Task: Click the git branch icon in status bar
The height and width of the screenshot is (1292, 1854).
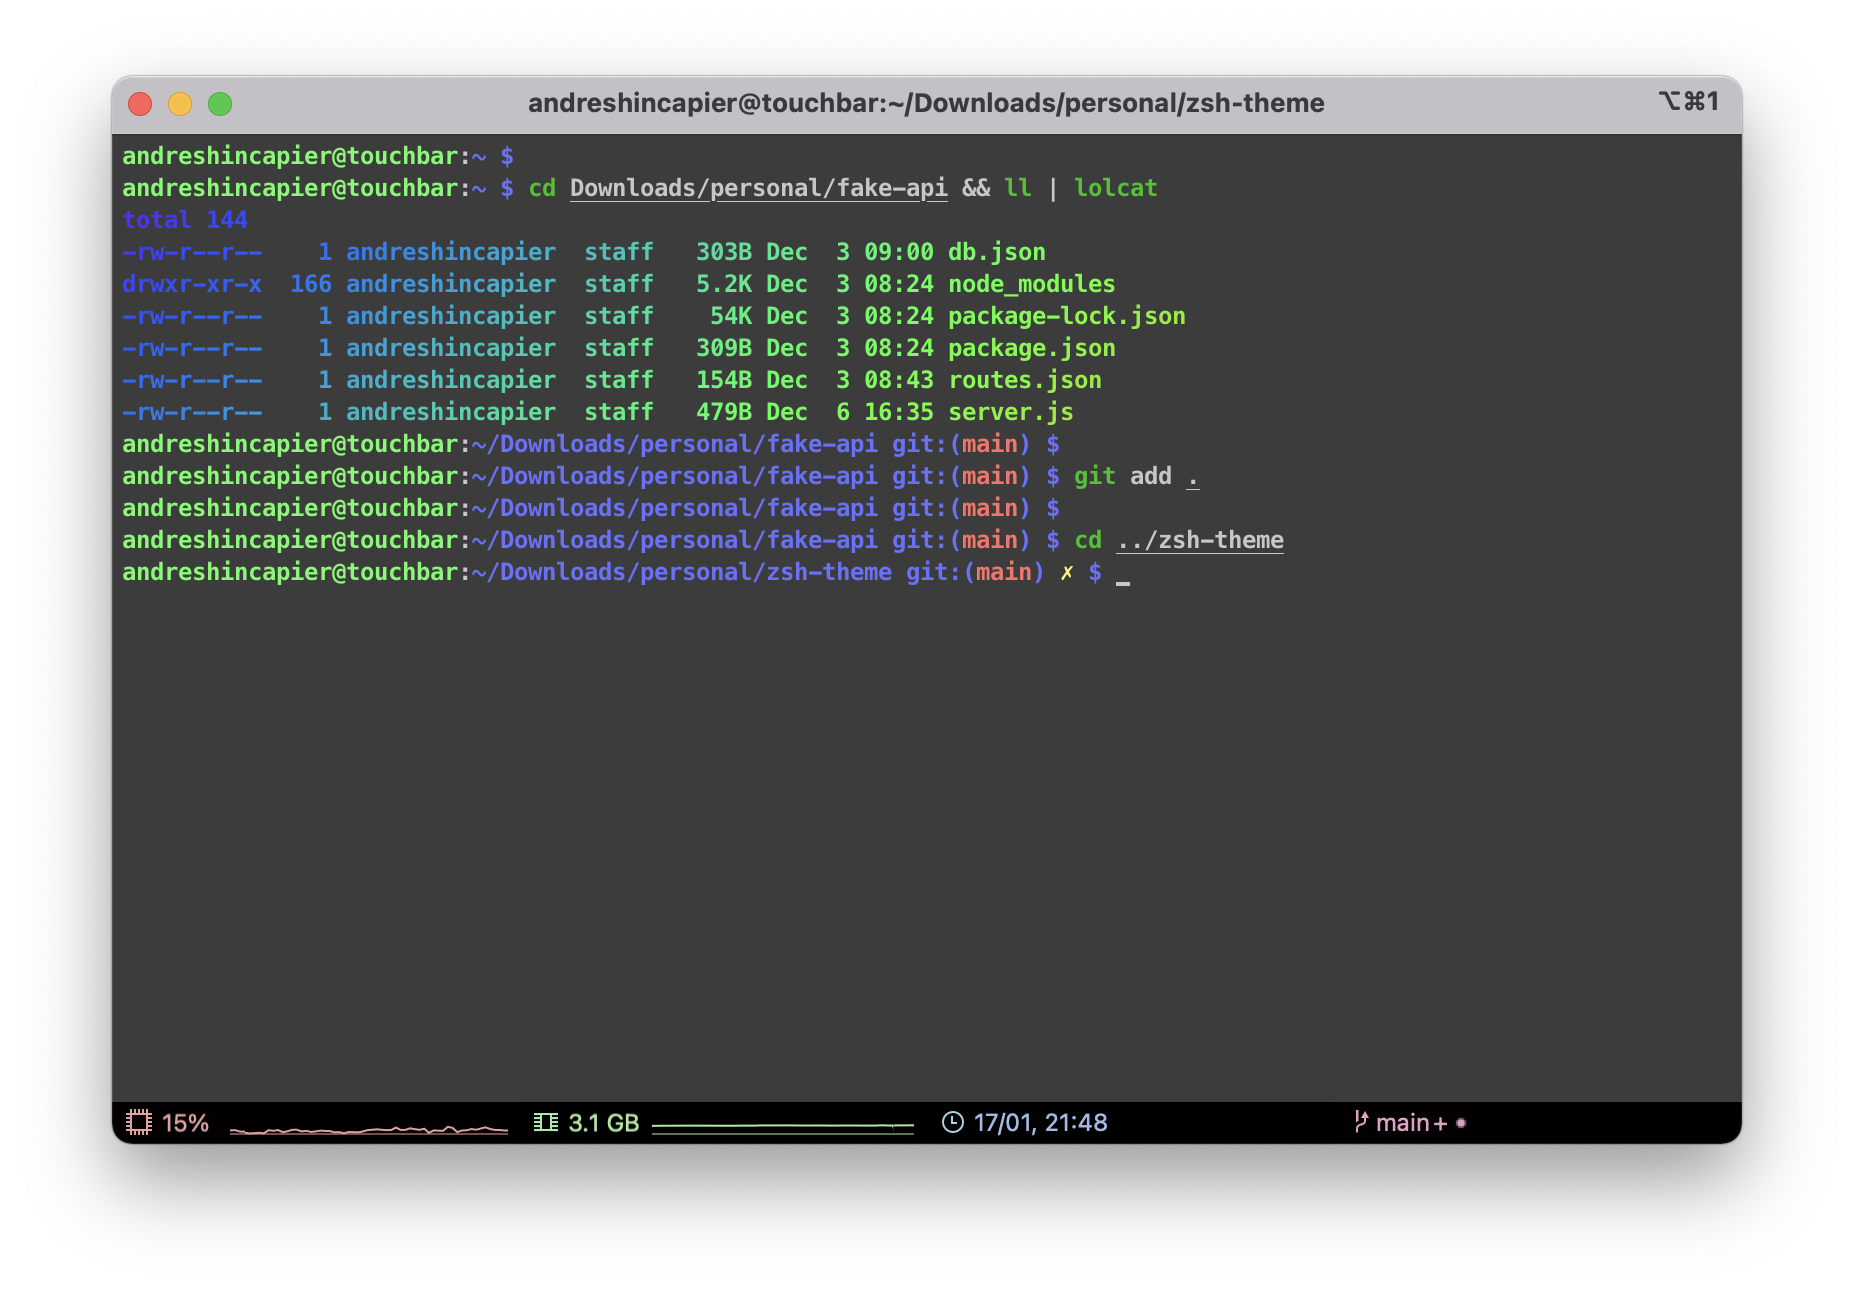Action: click(1360, 1122)
